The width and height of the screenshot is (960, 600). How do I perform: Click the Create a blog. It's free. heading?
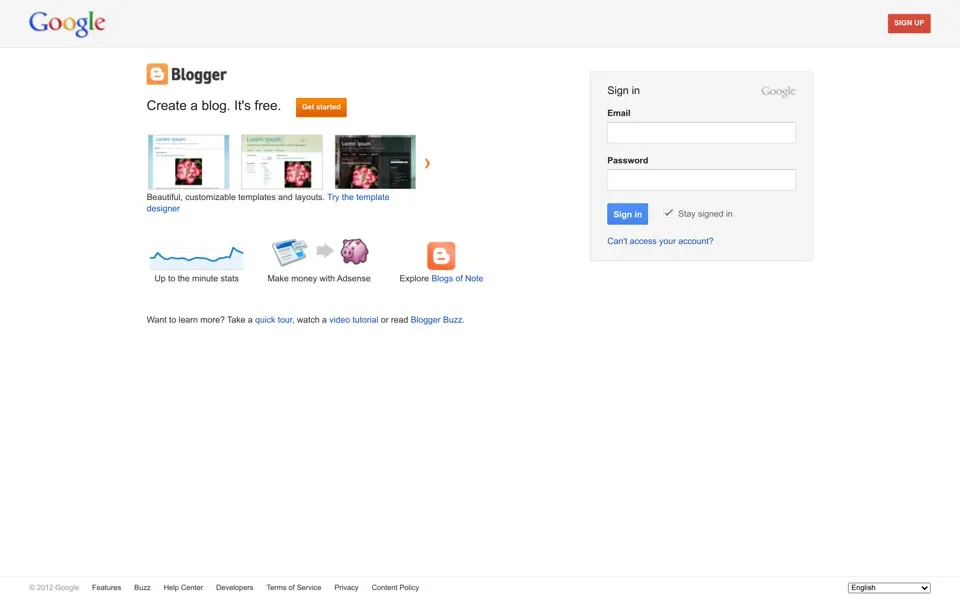[x=214, y=106]
